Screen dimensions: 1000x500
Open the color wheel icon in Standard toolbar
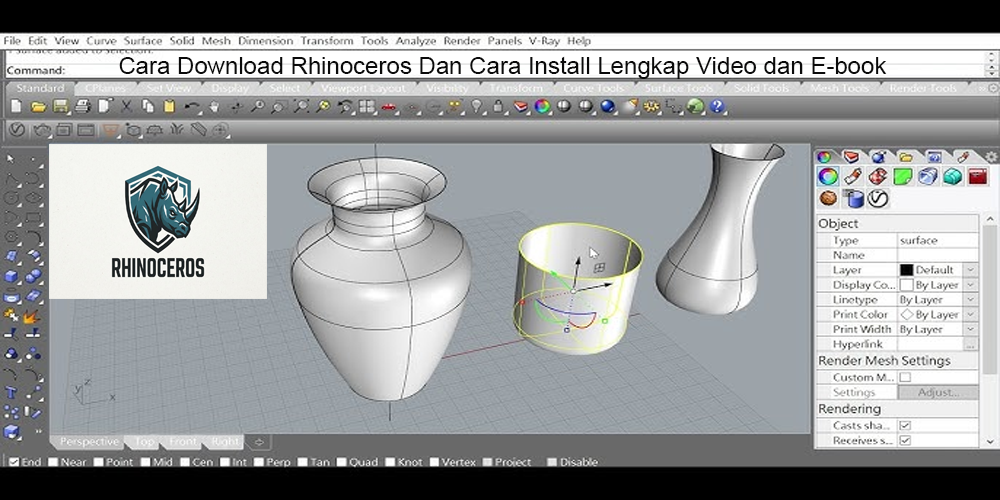pyautogui.click(x=542, y=107)
